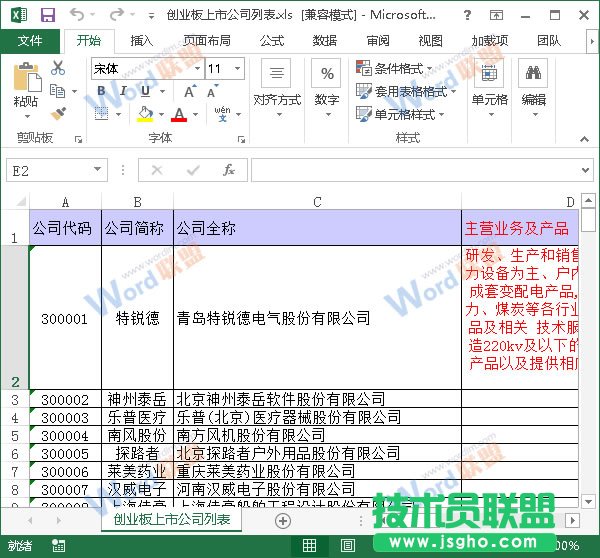This screenshot has width=600, height=558.
Task: Open the font name dropdown 宋体
Action: coord(197,69)
